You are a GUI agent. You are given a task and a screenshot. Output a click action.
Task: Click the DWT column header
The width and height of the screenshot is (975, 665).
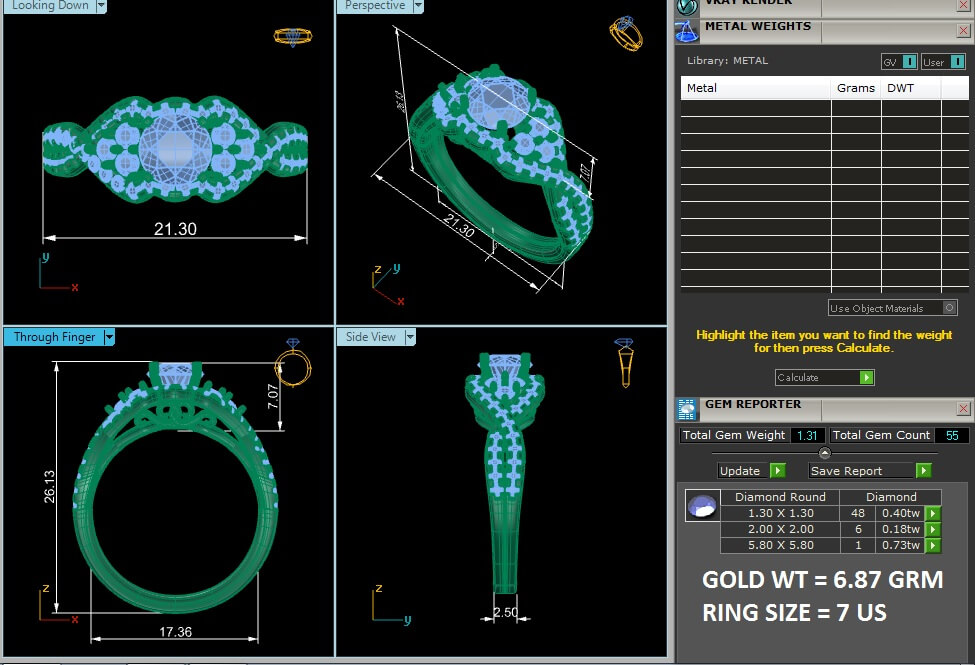coord(911,88)
